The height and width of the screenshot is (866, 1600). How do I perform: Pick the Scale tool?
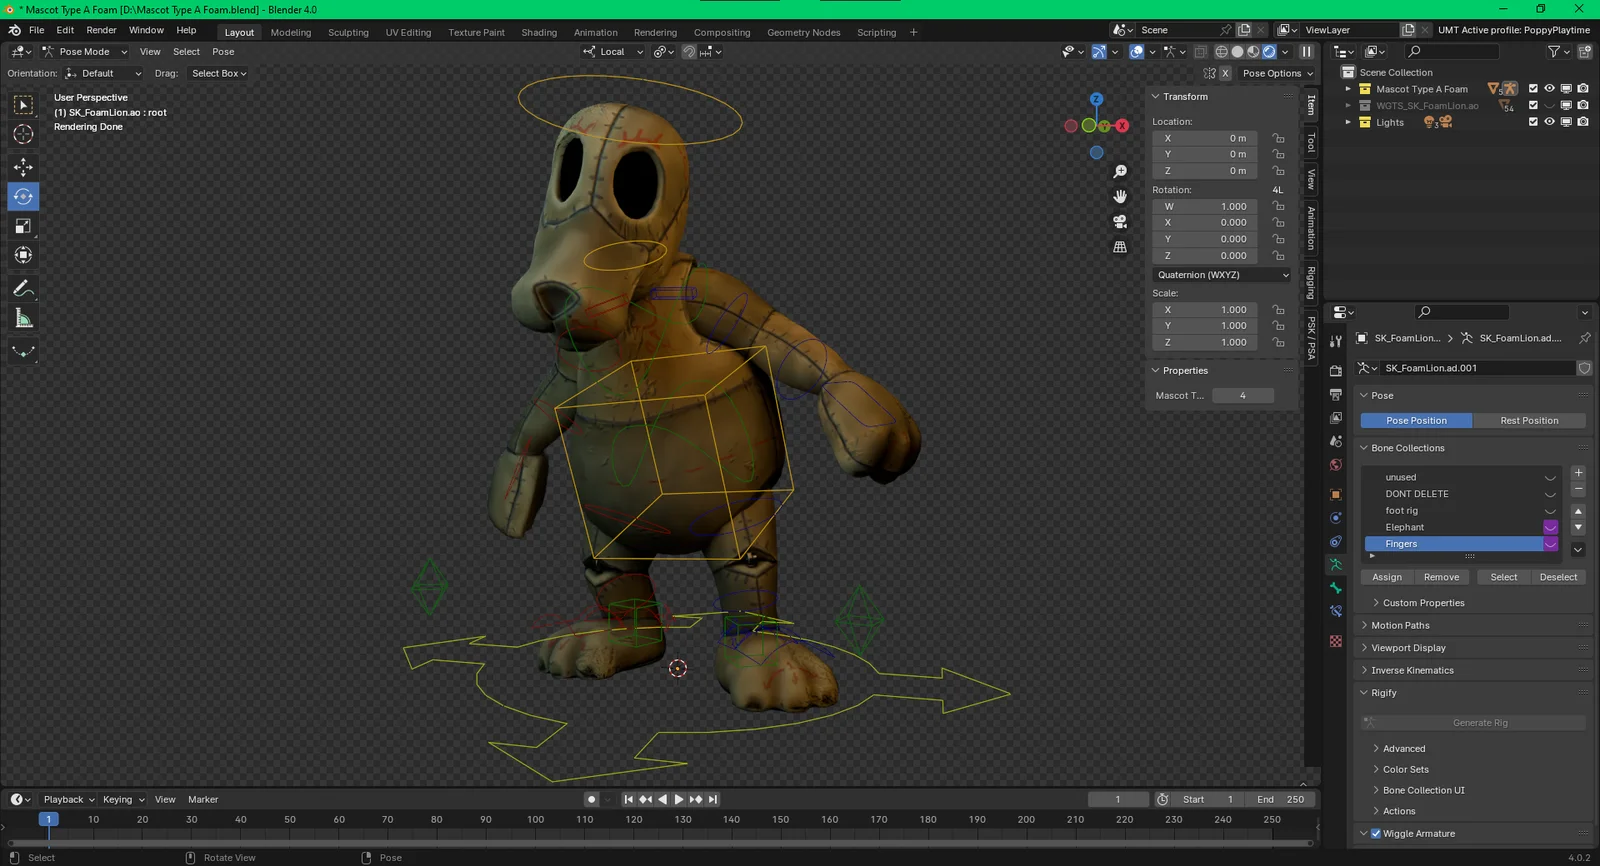23,226
